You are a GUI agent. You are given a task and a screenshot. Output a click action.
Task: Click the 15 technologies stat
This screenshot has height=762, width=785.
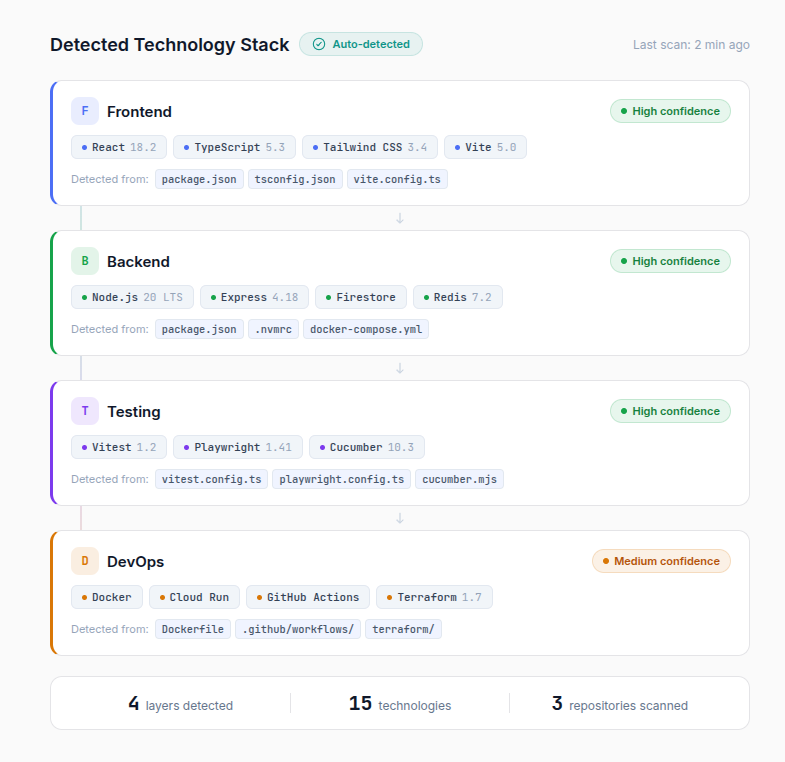[400, 703]
